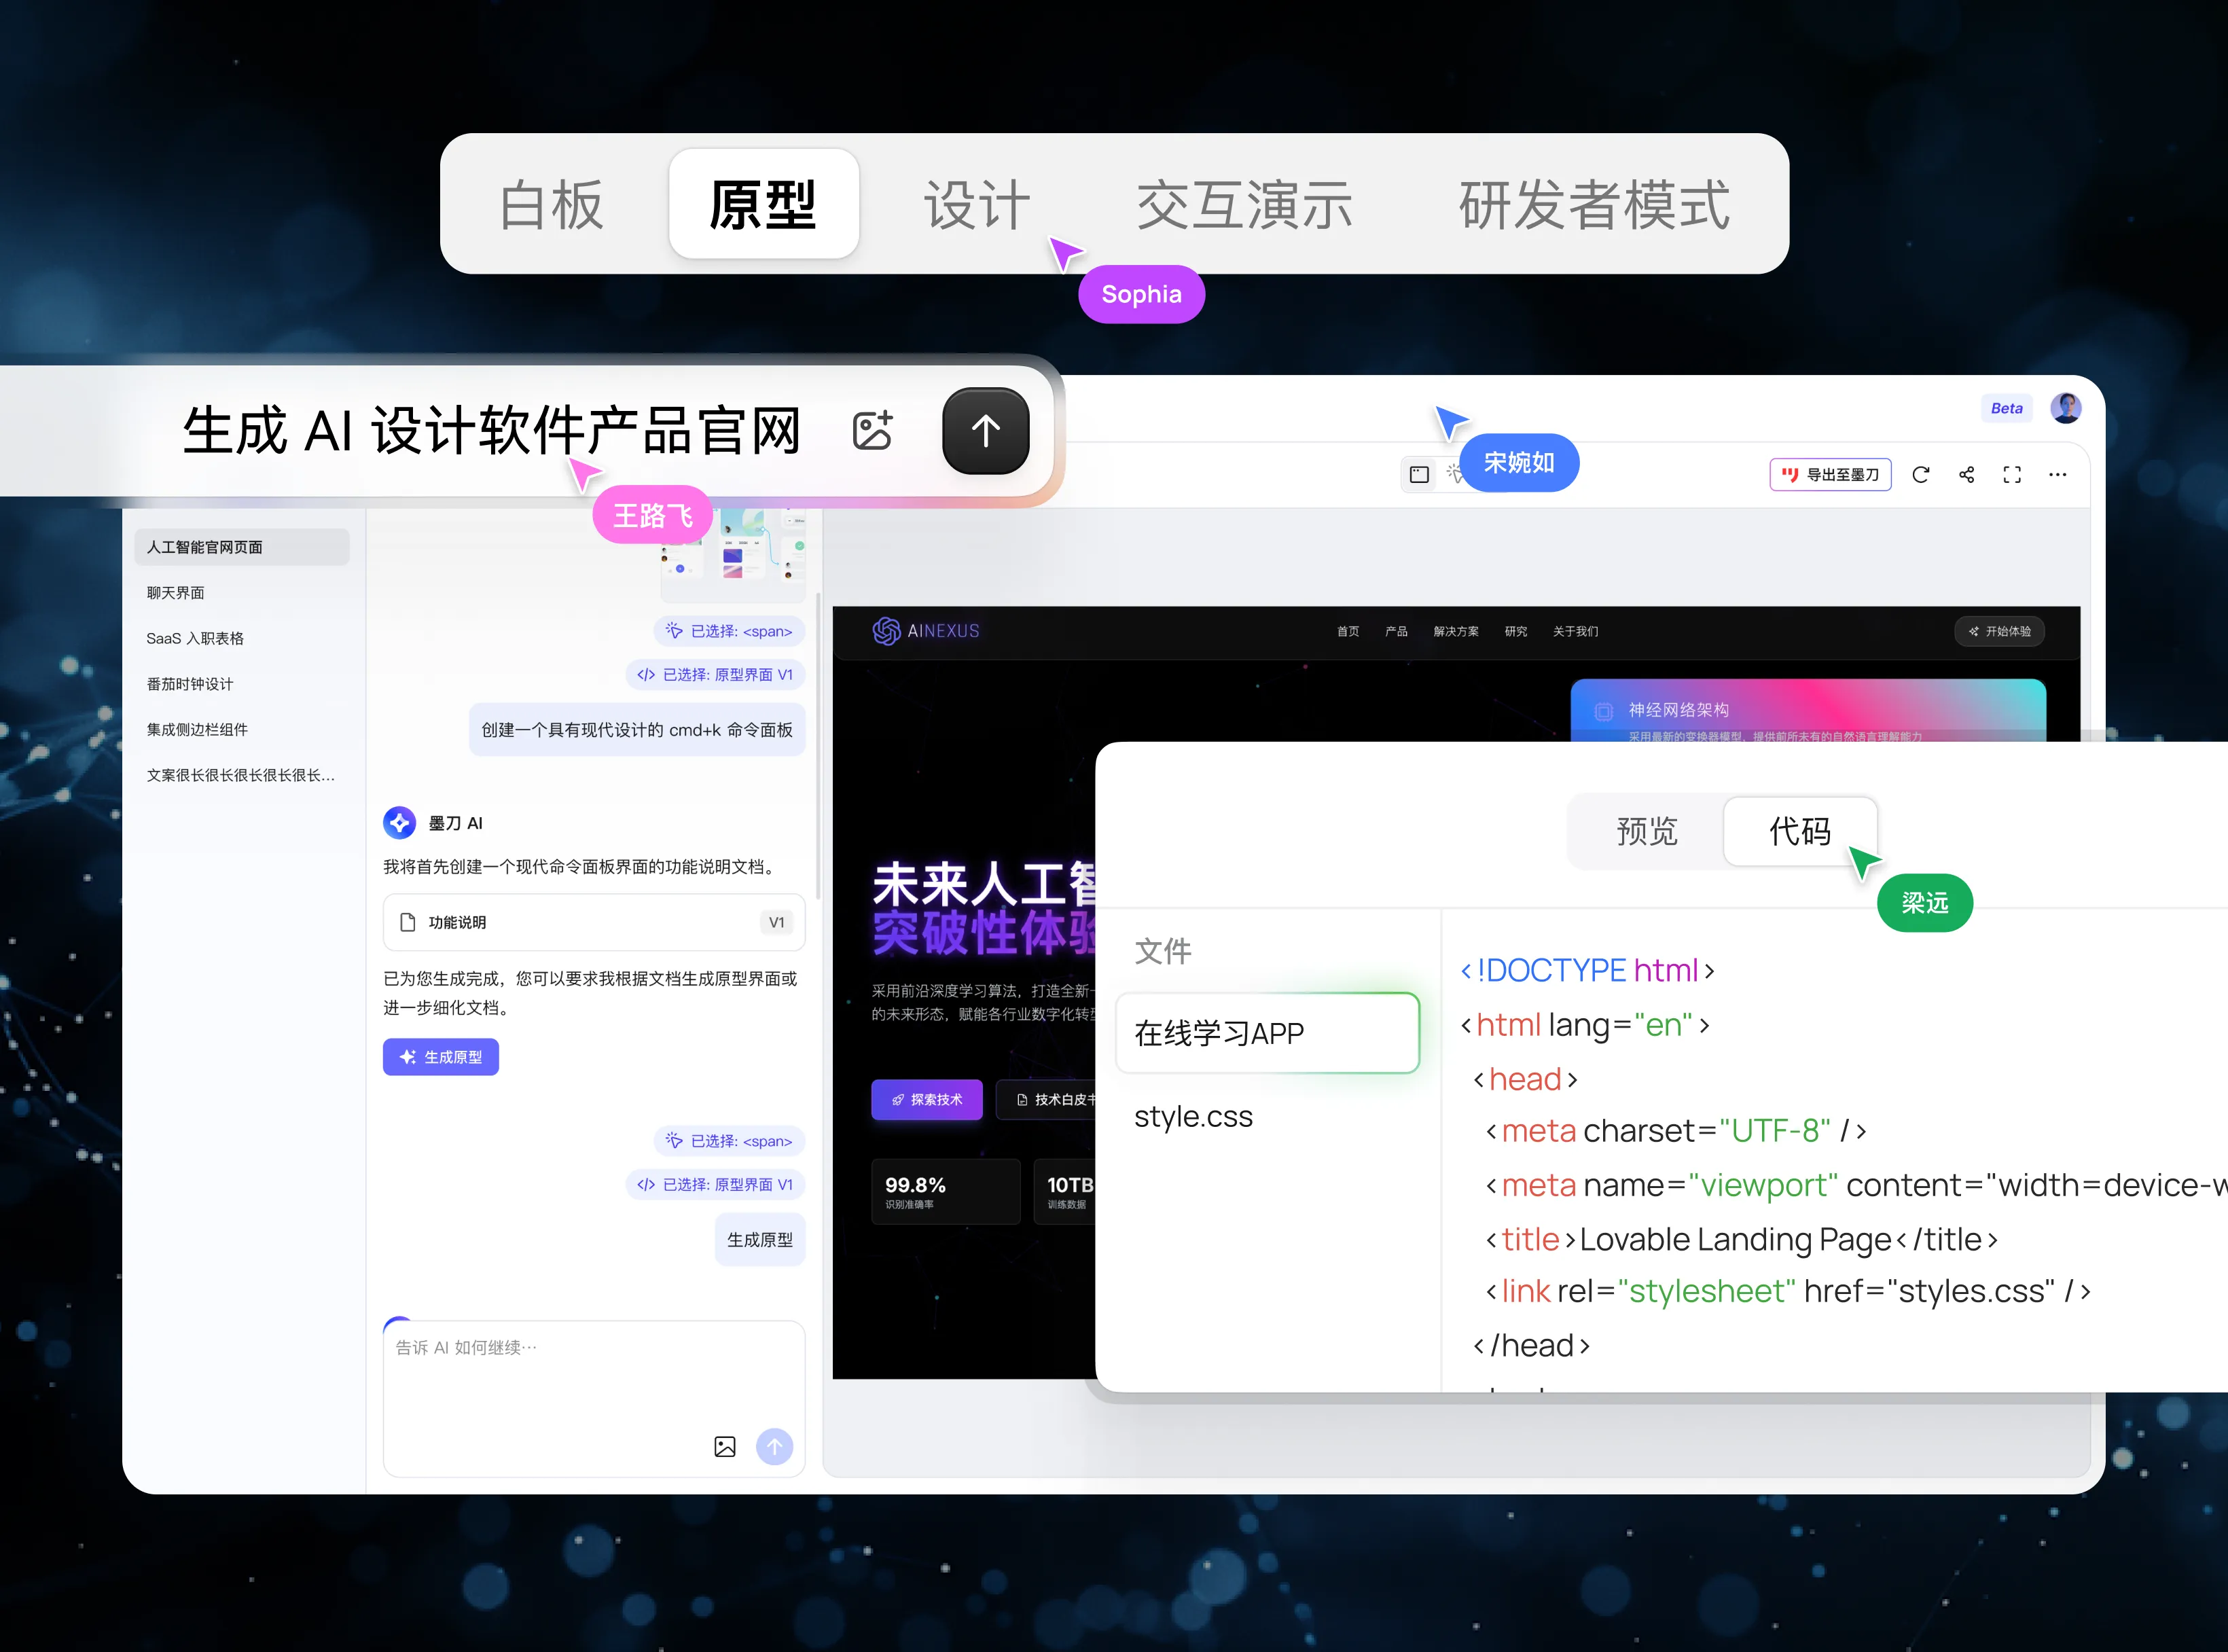
Task: Open the user avatar profile menu
Action: click(x=2065, y=408)
